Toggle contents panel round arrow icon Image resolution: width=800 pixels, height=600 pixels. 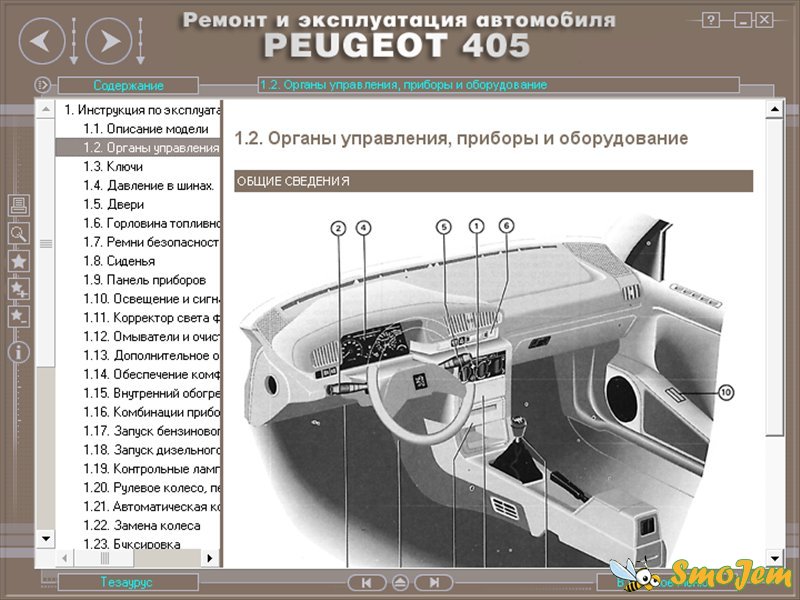42,84
